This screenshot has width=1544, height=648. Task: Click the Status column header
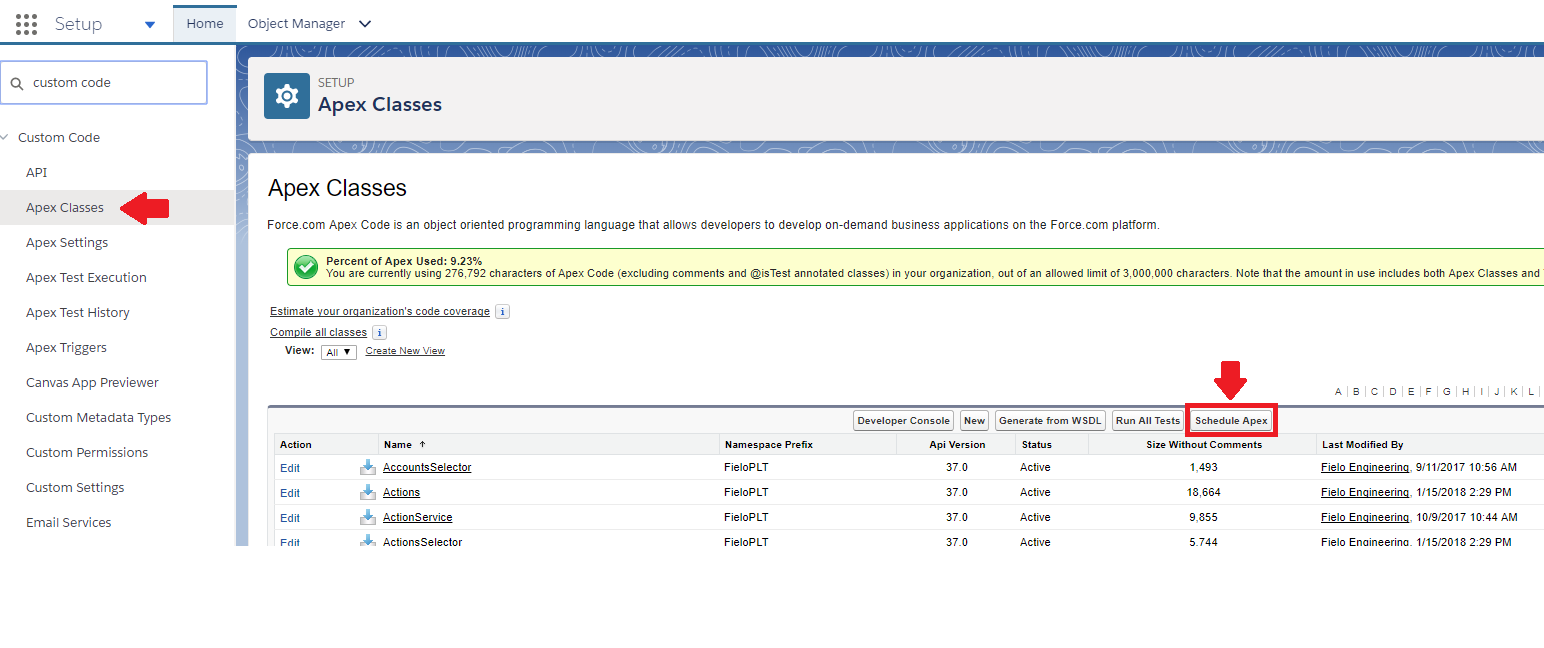[1036, 444]
